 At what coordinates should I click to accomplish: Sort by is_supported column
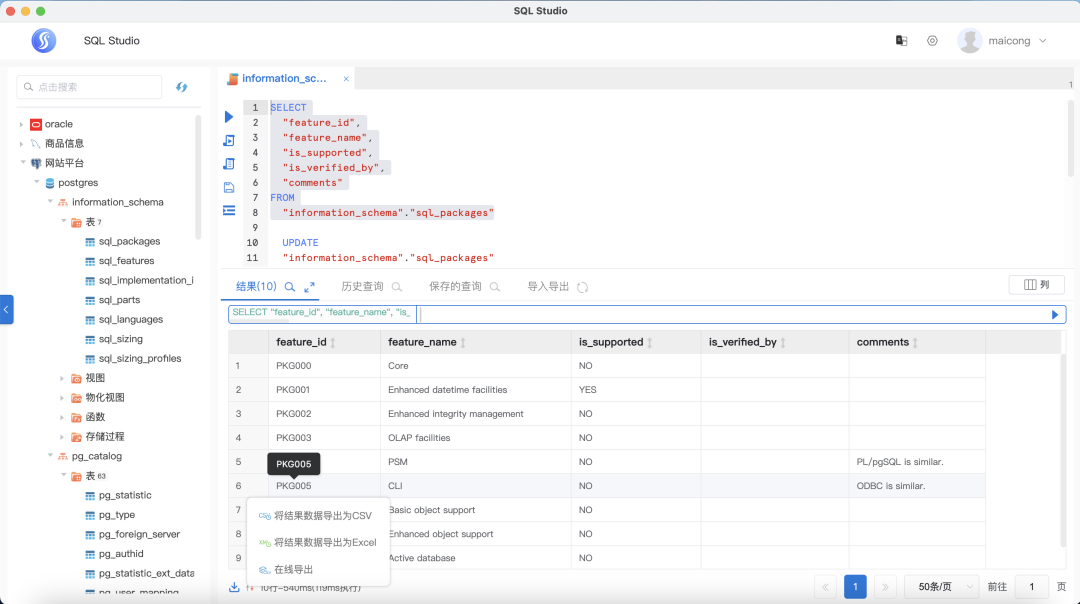point(650,342)
